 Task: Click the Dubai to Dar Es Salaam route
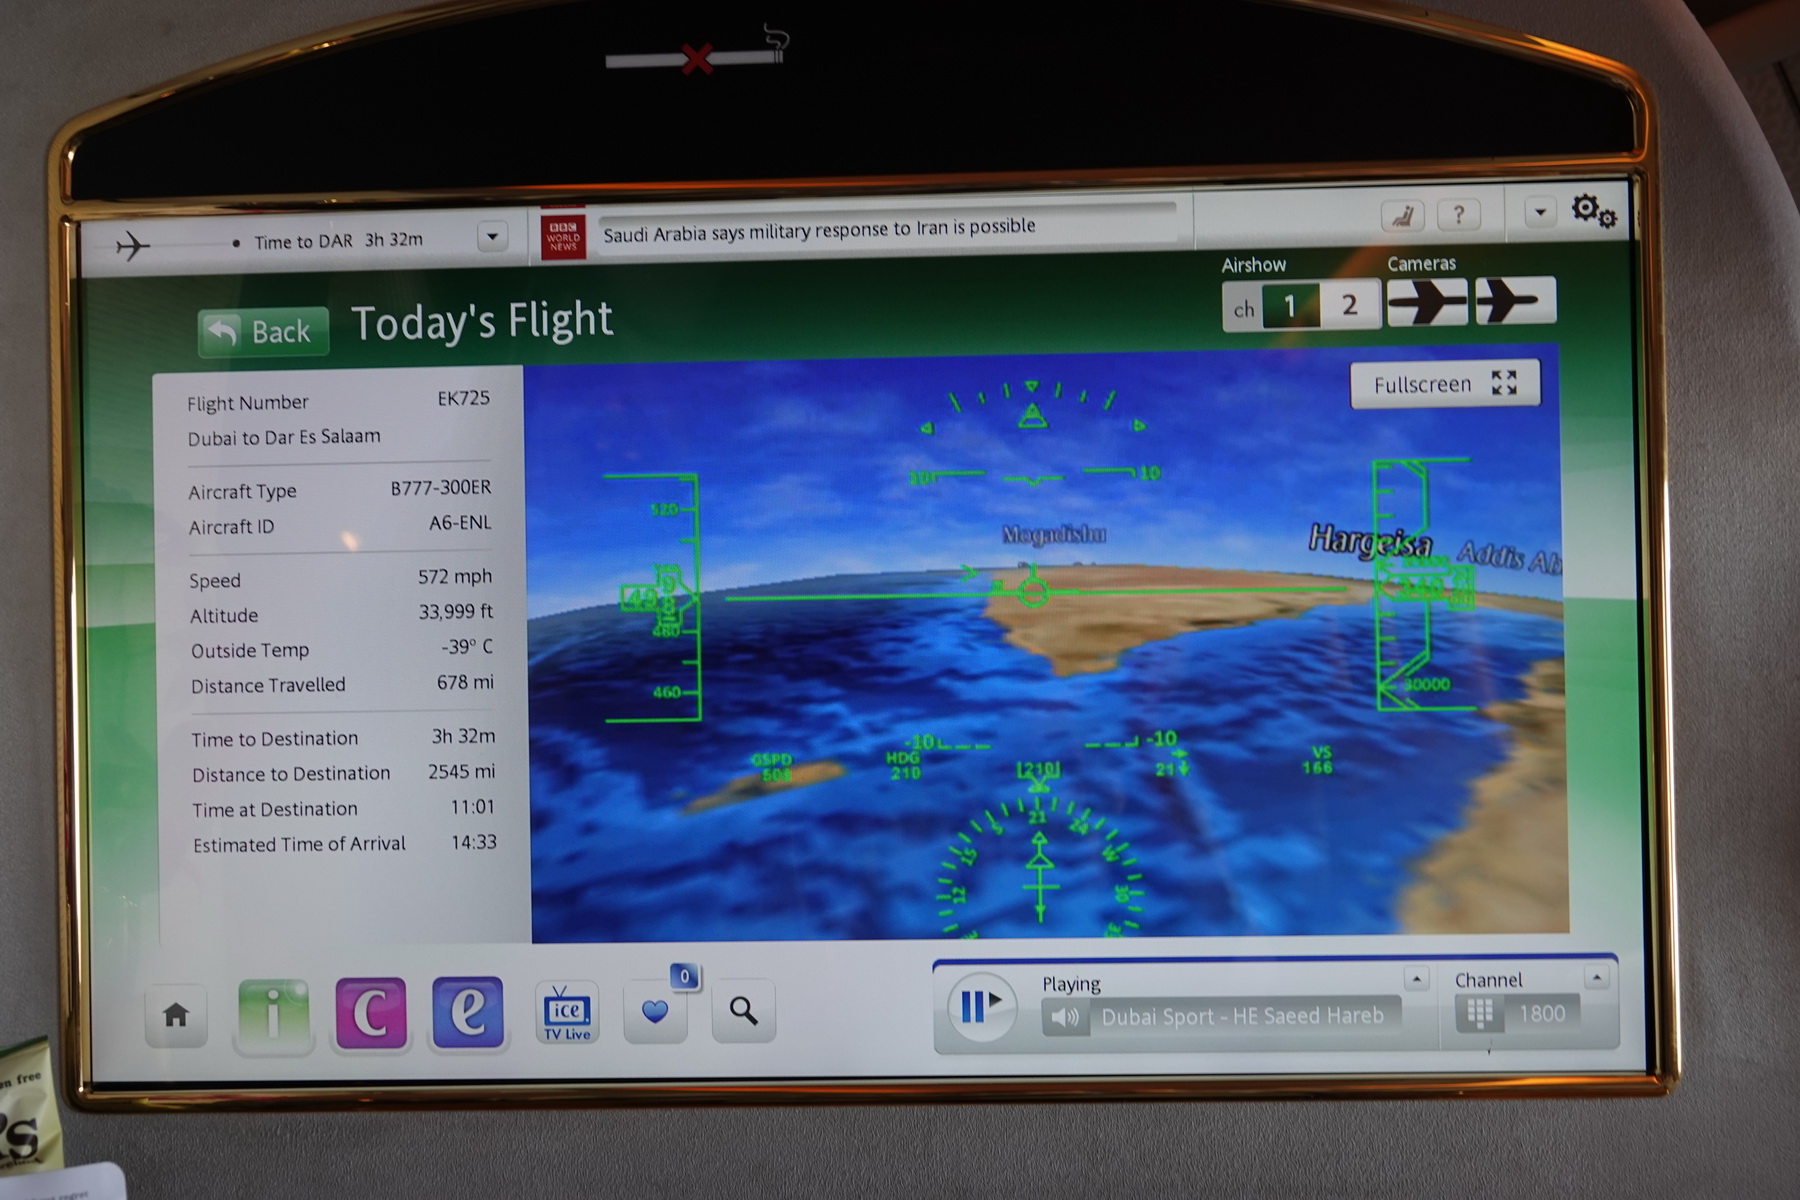coord(284,437)
